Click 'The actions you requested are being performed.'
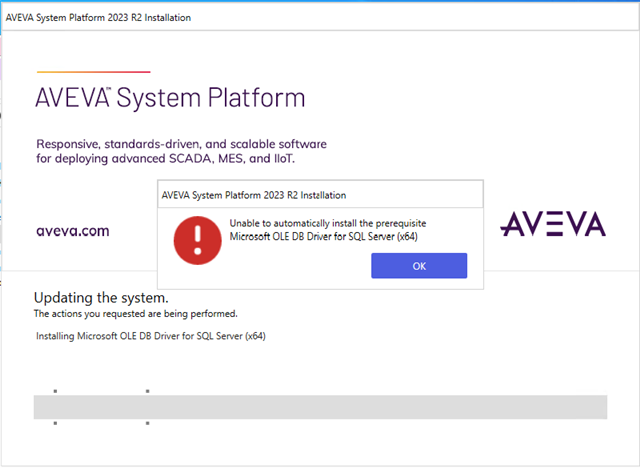640x468 pixels. [136, 314]
